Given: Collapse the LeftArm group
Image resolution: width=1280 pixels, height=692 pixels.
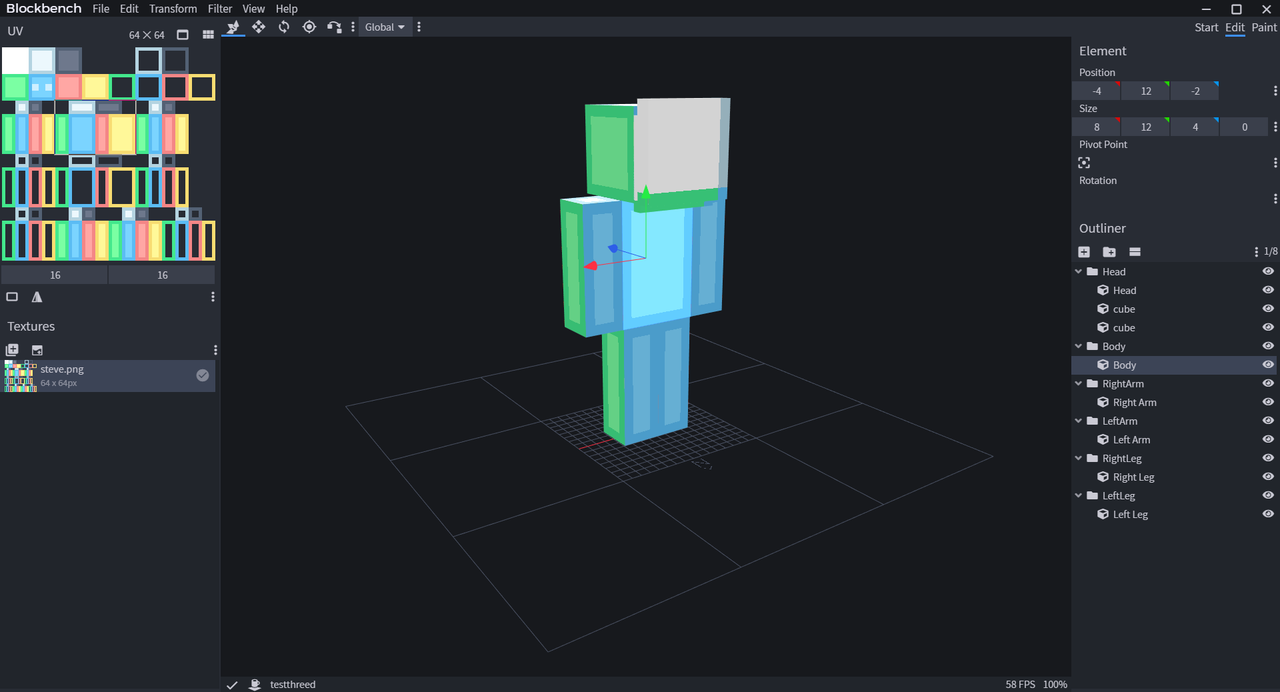Looking at the screenshot, I should point(1079,421).
